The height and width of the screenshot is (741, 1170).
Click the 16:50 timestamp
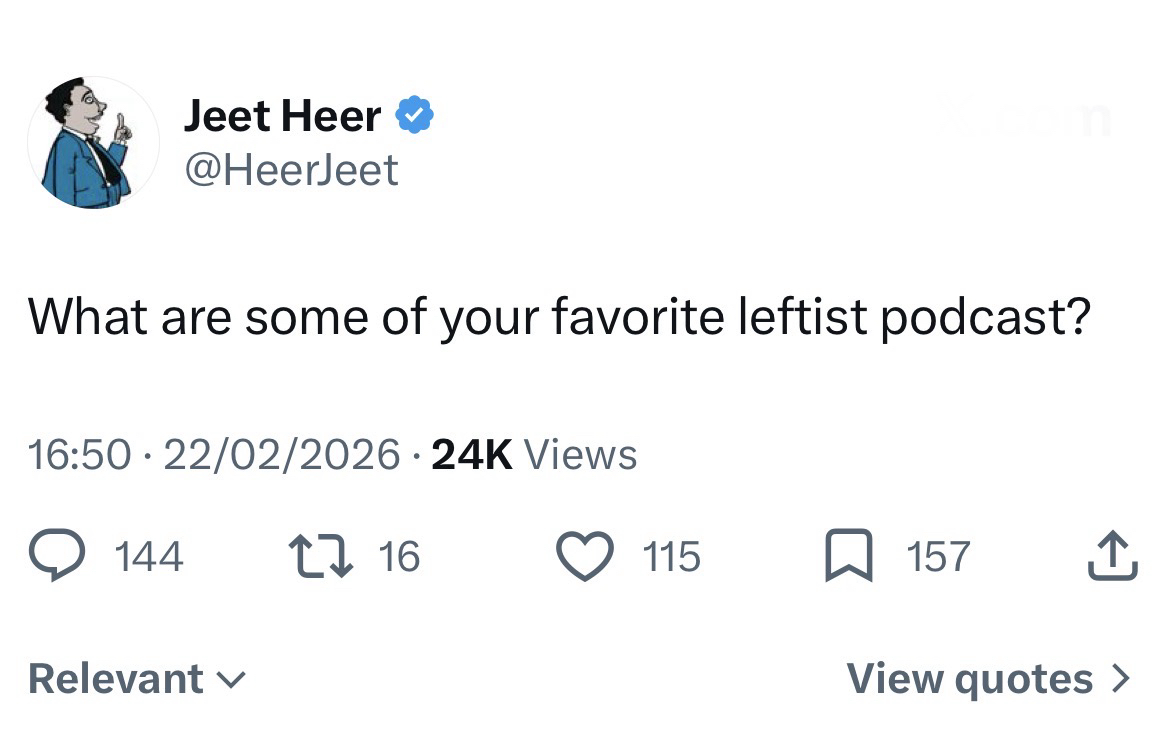(80, 455)
